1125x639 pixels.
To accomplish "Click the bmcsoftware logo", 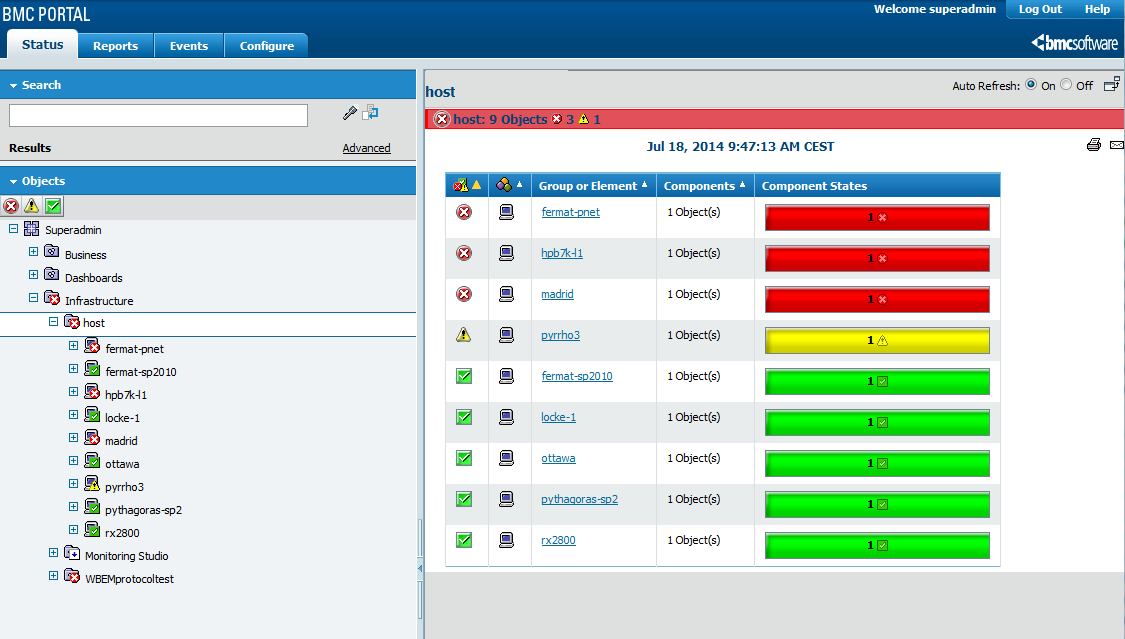I will coord(1074,43).
